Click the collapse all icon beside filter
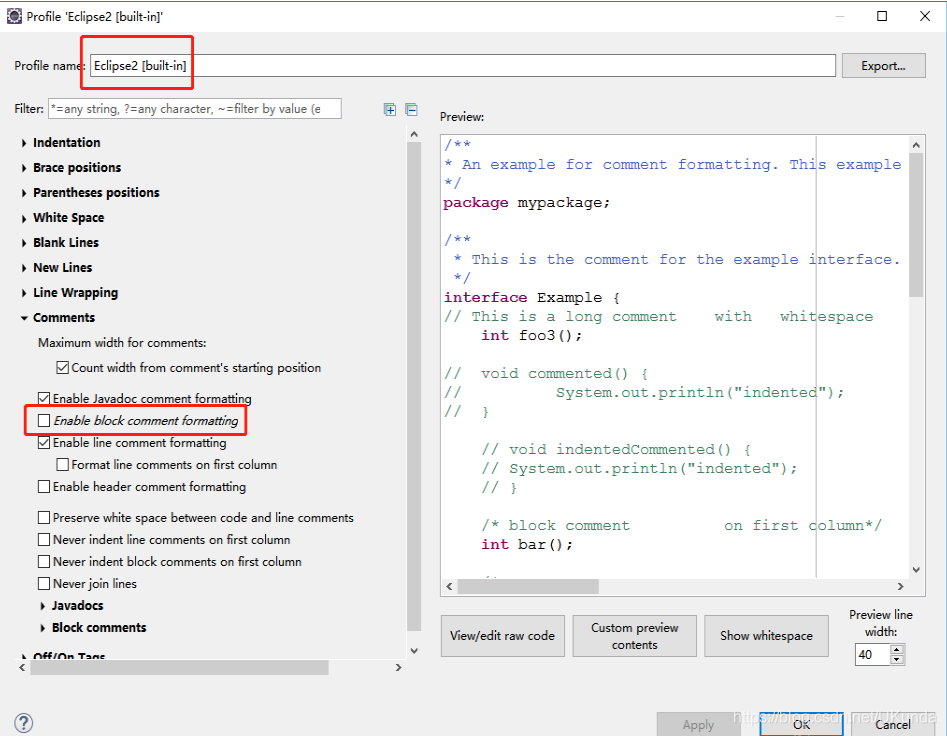 [x=411, y=110]
